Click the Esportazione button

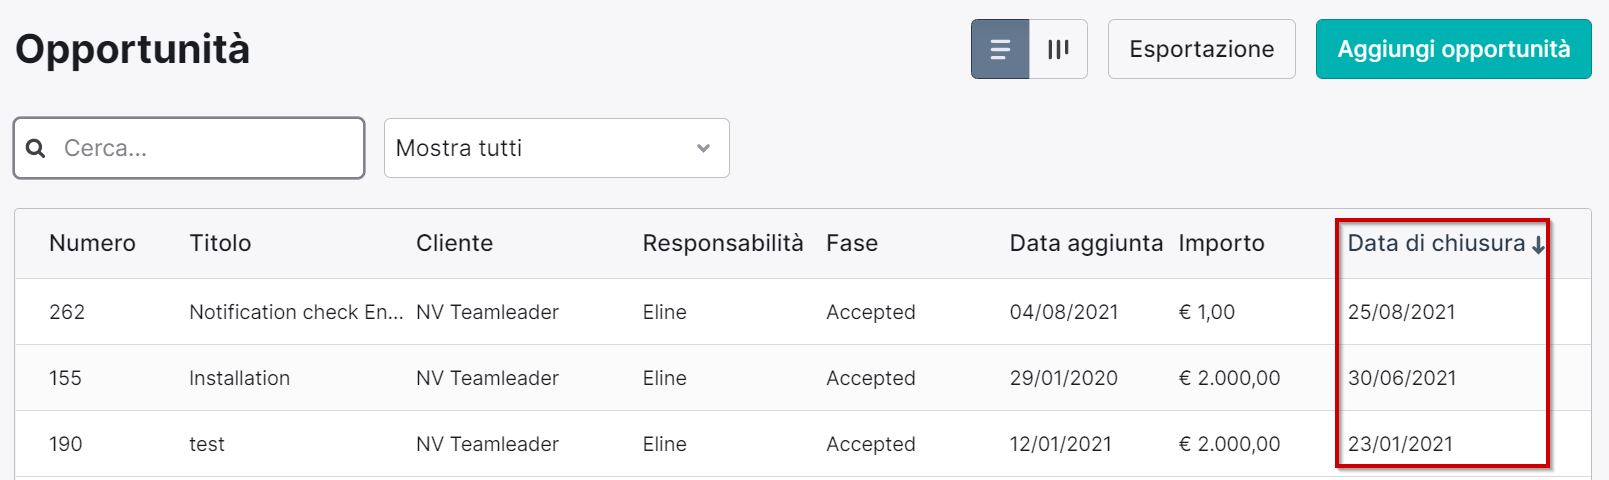pos(1202,49)
